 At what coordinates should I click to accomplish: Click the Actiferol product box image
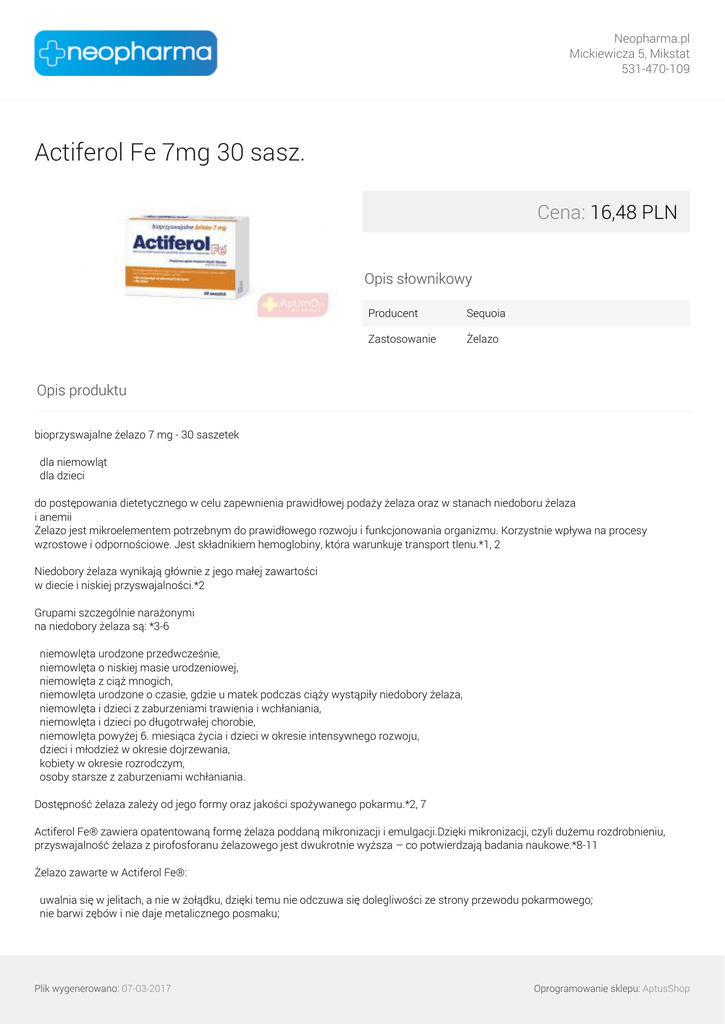pyautogui.click(x=185, y=256)
